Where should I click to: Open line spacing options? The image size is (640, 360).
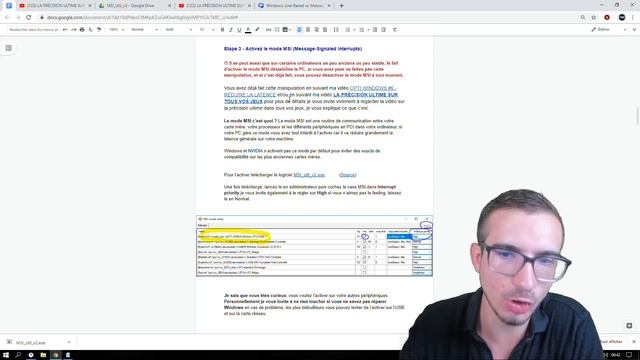point(336,30)
